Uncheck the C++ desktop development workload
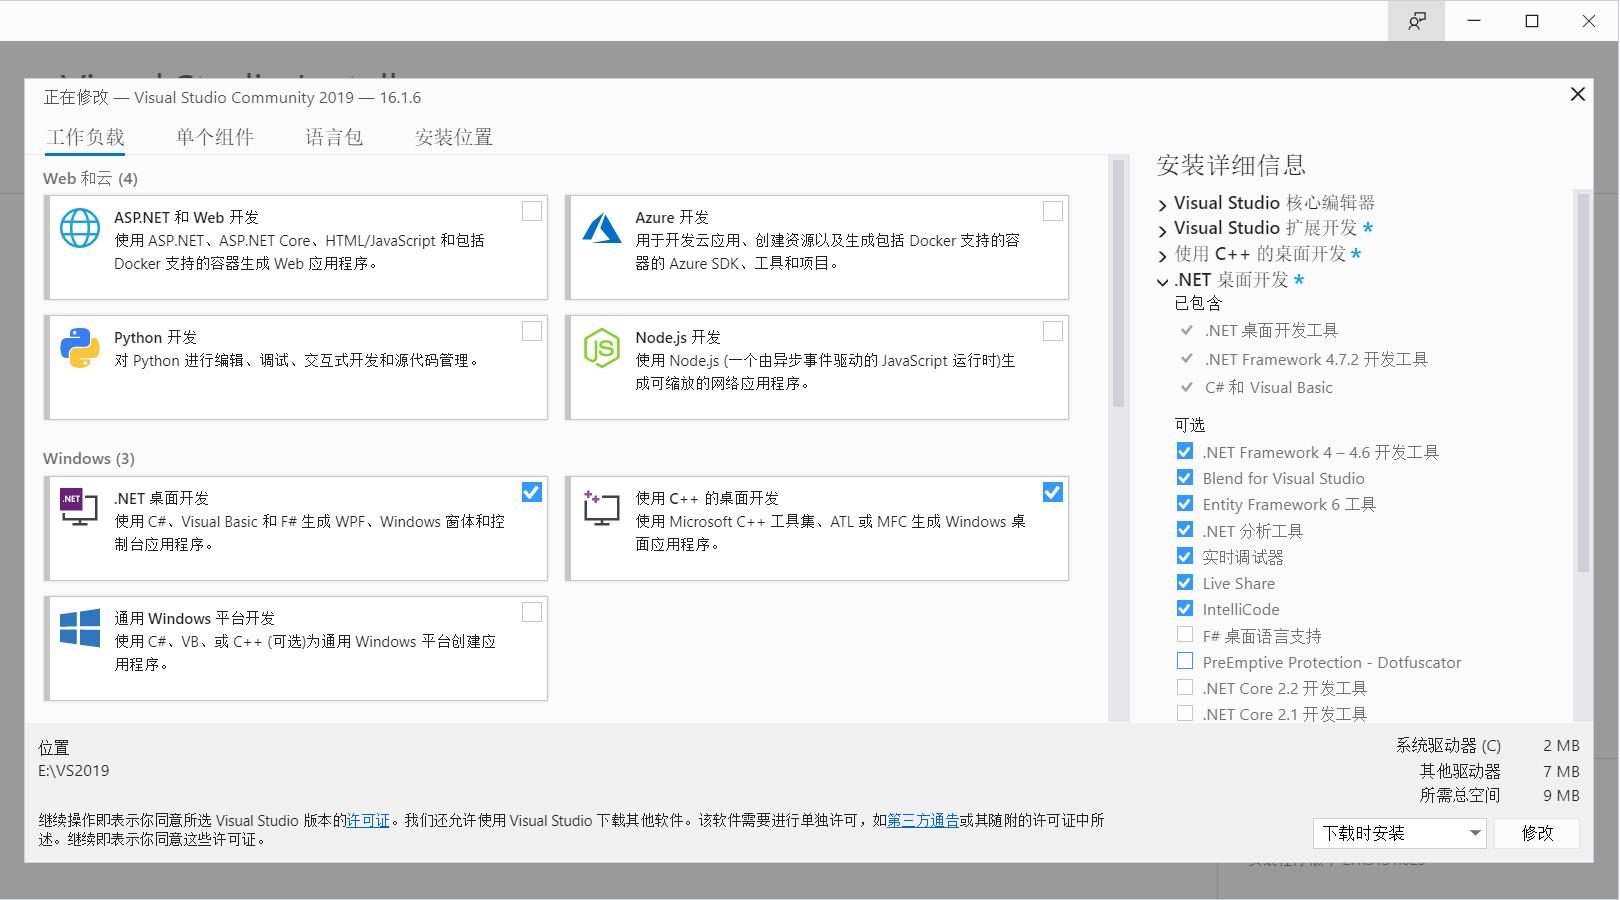This screenshot has height=900, width=1620. pos(1053,492)
